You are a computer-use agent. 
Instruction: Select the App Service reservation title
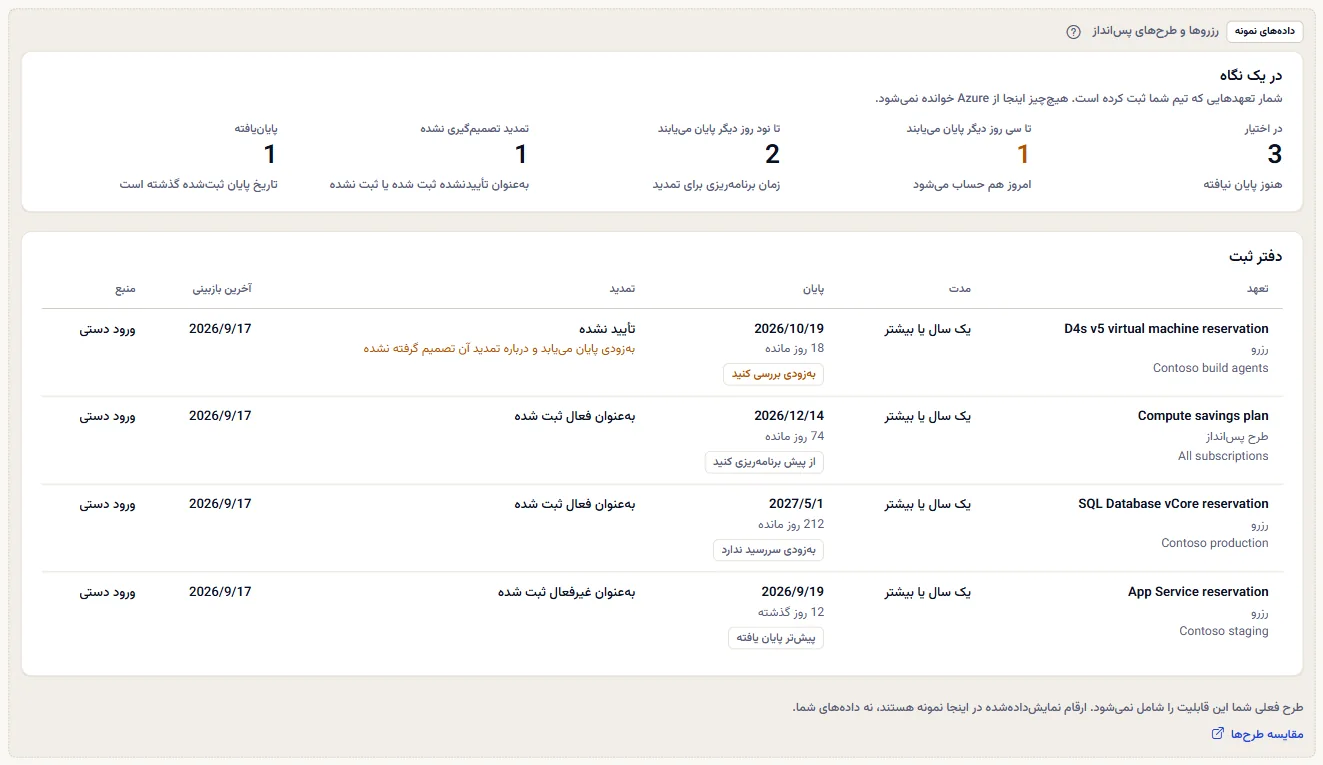coord(1198,592)
